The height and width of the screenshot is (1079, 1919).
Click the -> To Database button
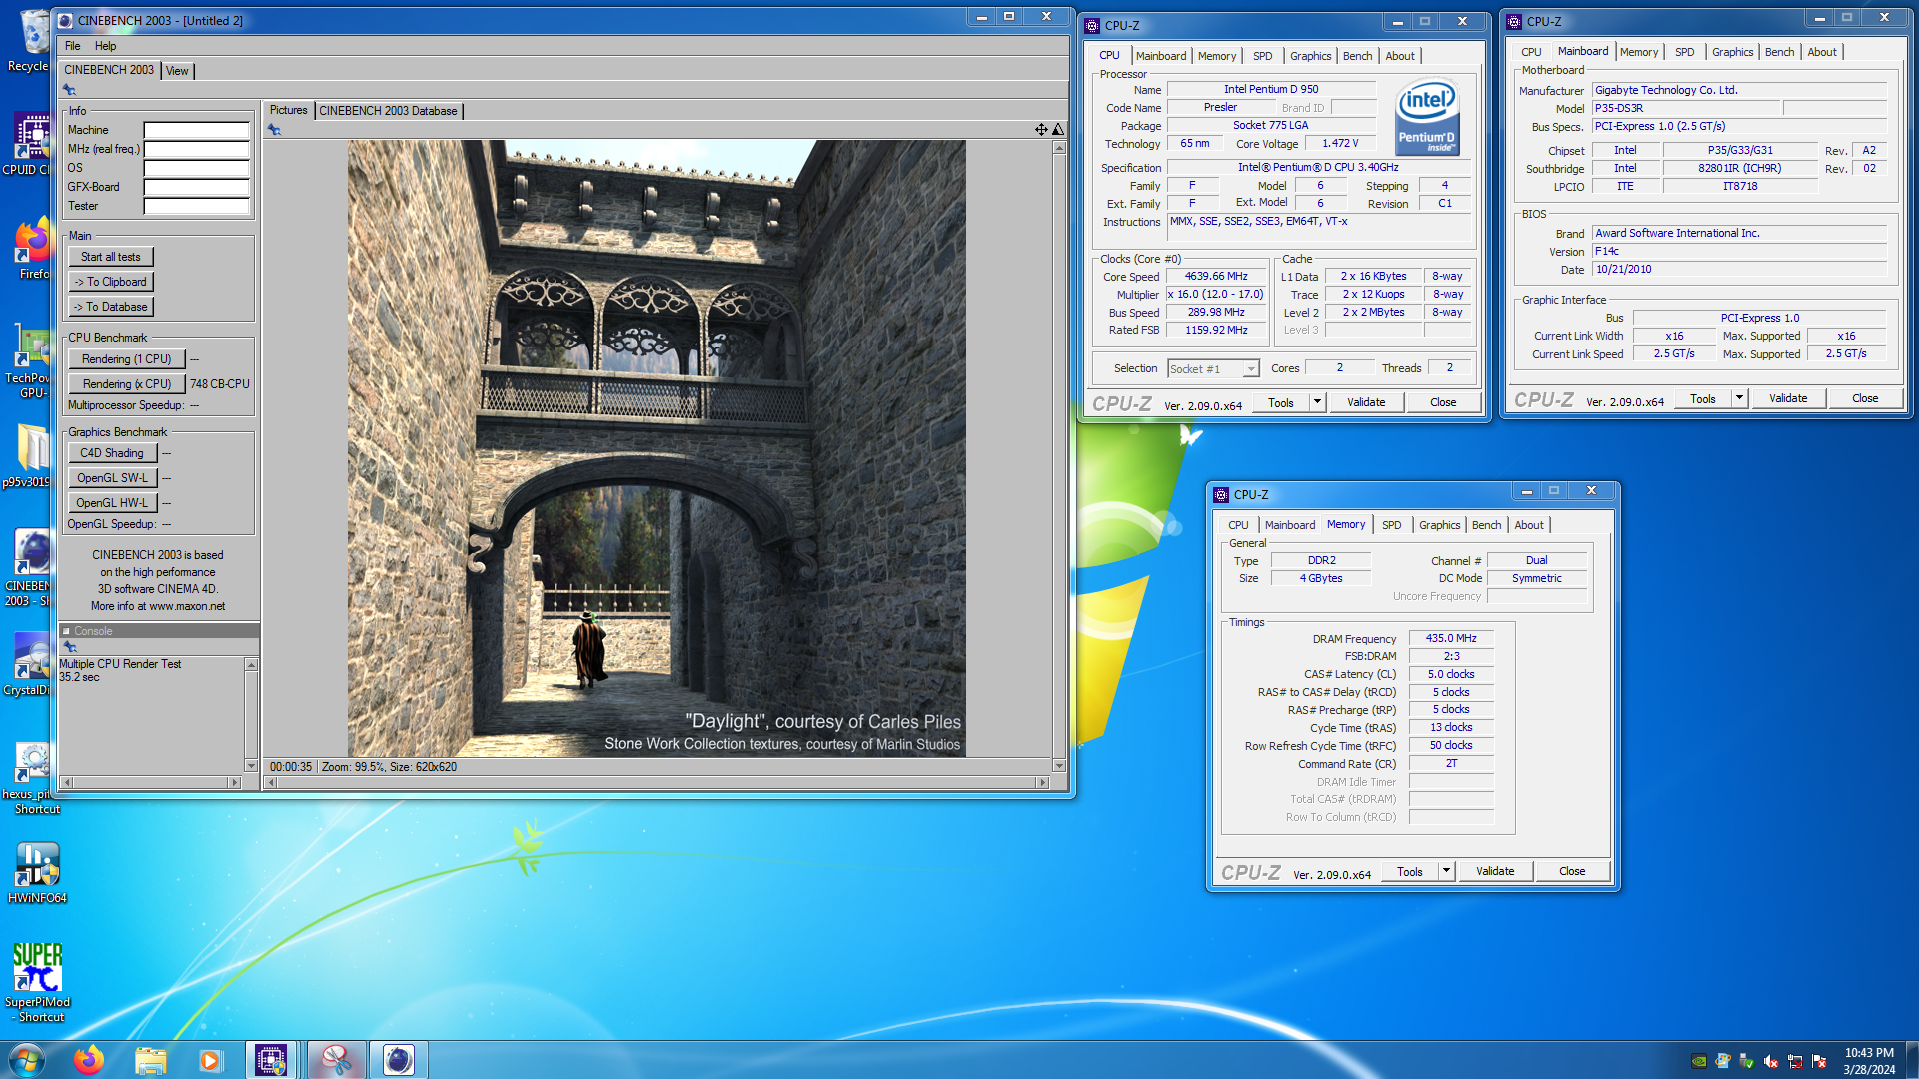click(x=111, y=307)
